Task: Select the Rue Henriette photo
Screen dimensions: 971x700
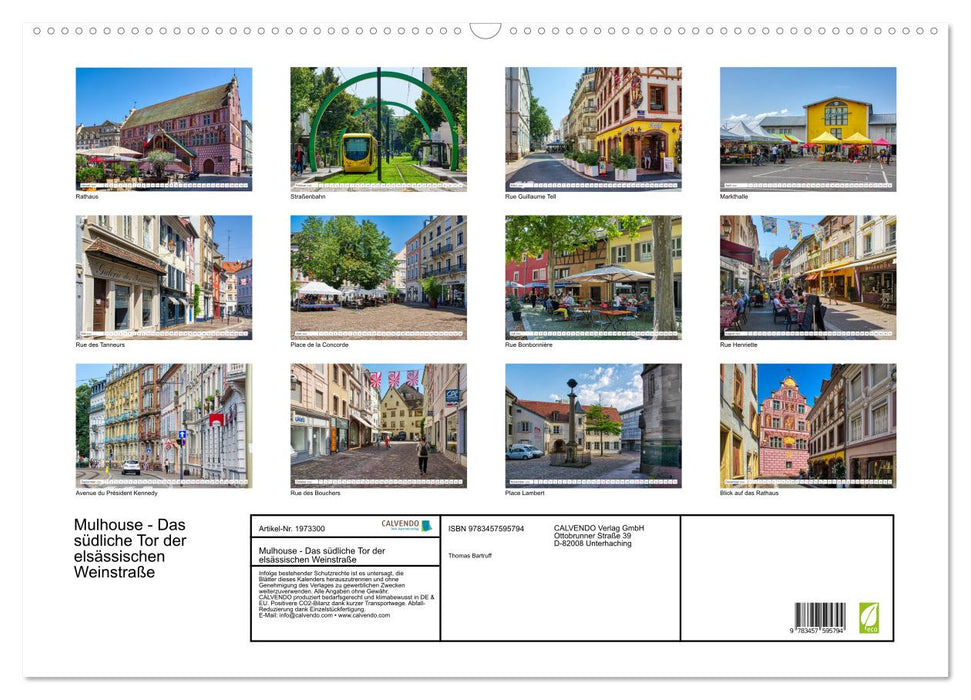Action: coord(811,278)
